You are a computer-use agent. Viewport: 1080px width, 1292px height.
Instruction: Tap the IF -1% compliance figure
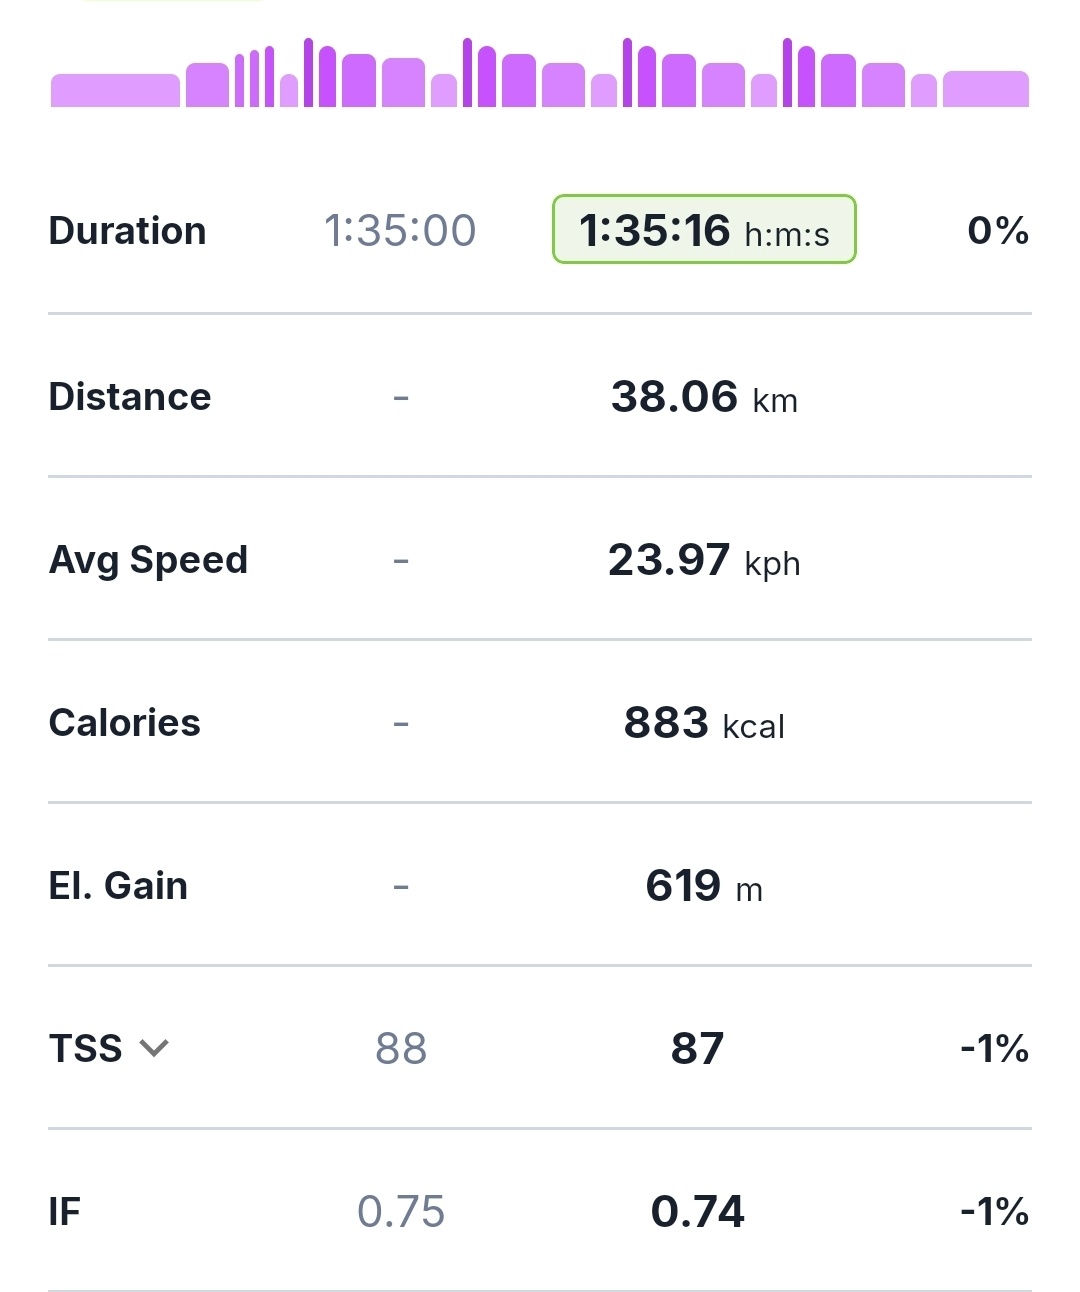[994, 1211]
